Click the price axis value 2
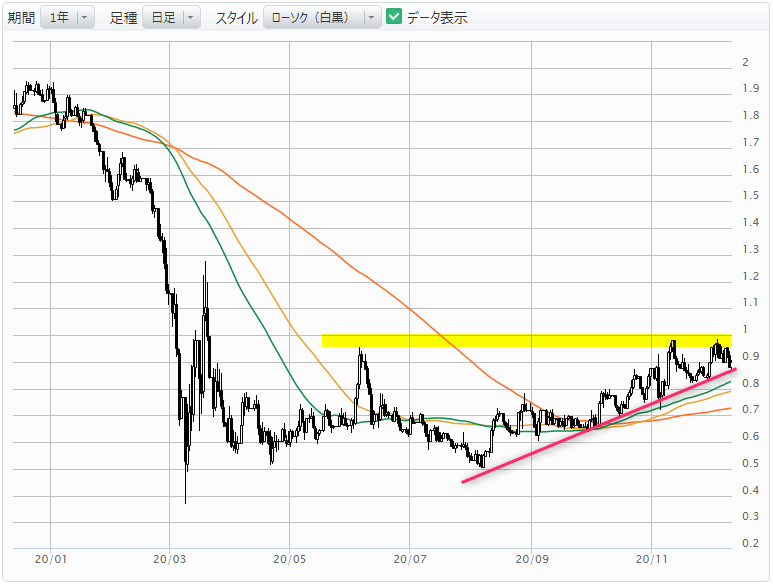 [x=745, y=62]
